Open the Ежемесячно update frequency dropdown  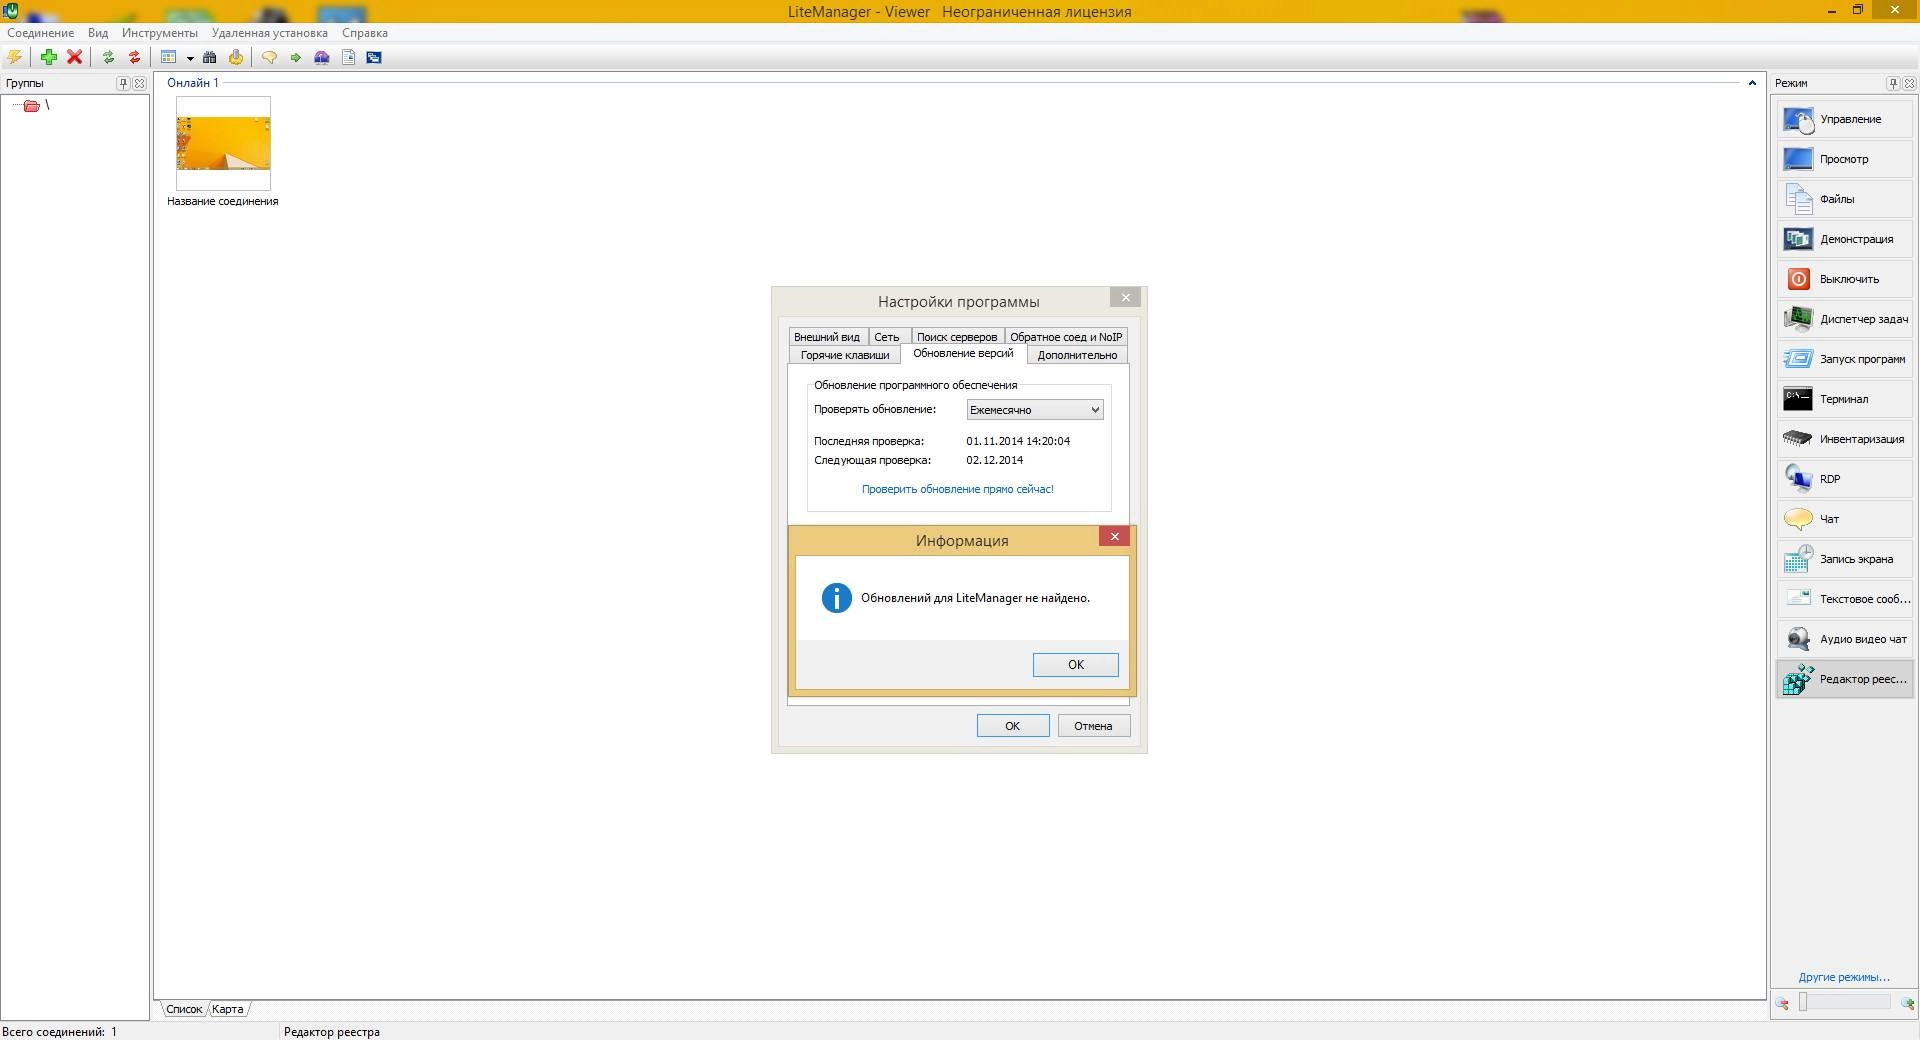pyautogui.click(x=1035, y=410)
